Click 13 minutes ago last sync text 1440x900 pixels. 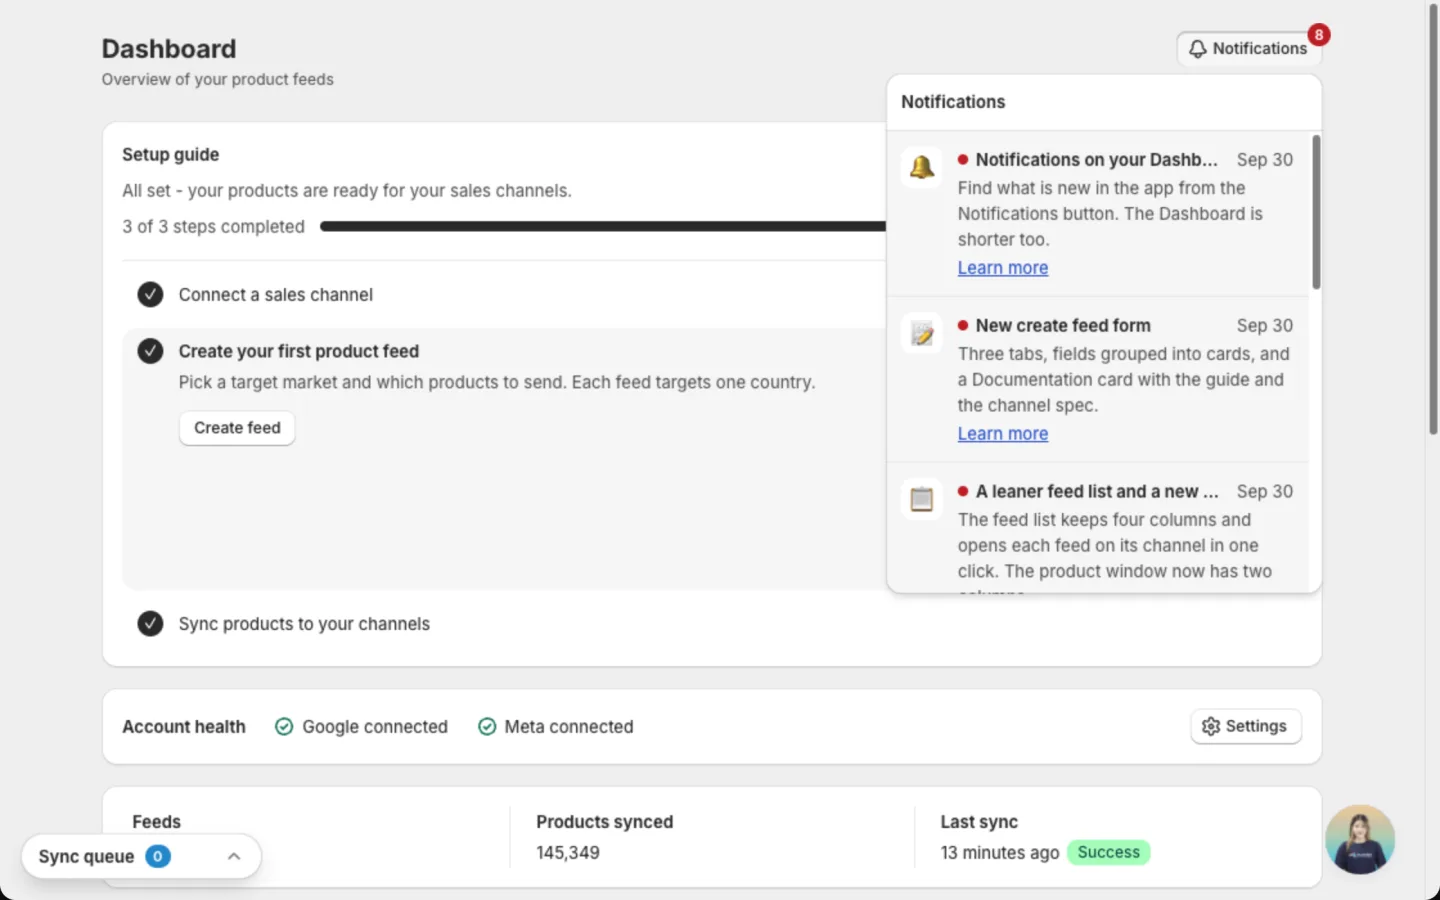tap(1000, 853)
